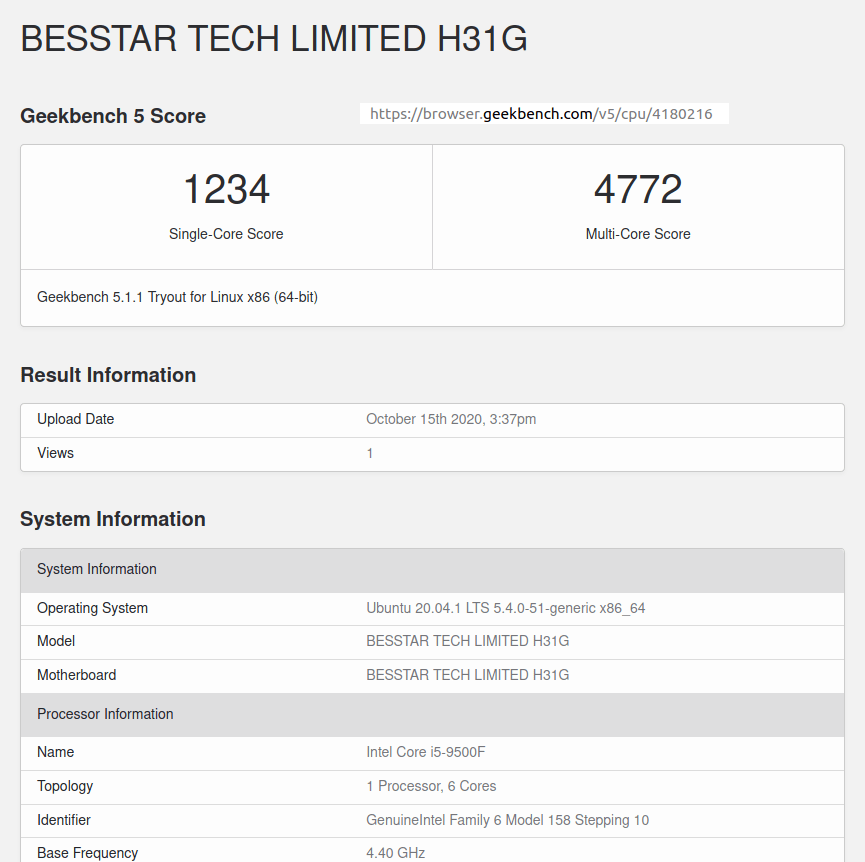This screenshot has height=862, width=865.
Task: Select BESSTAR TECH LIMITED H31G in Model row
Action: pos(468,641)
